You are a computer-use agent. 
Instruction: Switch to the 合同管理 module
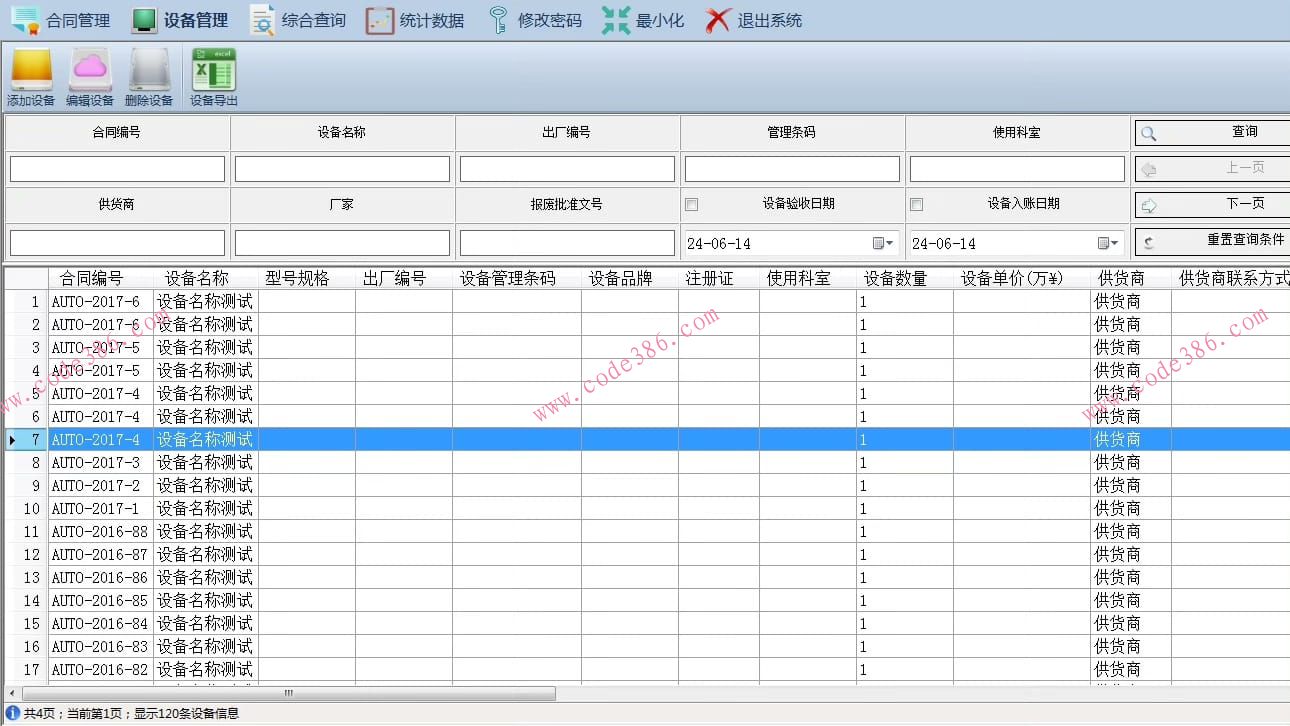click(x=60, y=20)
